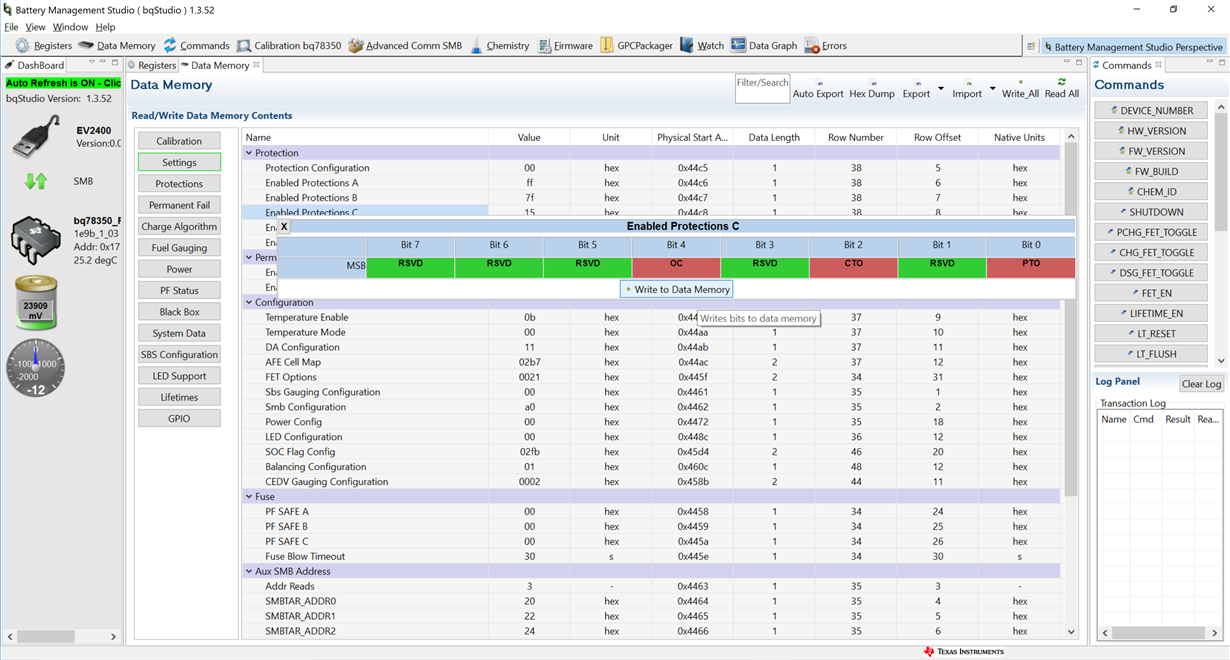
Task: Open the Firmware tool
Action: point(565,46)
